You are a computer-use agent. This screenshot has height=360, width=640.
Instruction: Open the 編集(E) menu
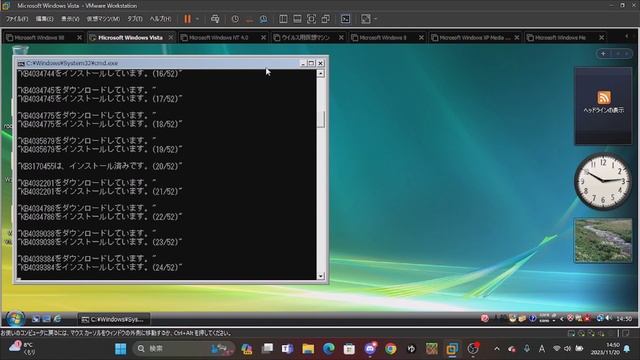point(44,19)
